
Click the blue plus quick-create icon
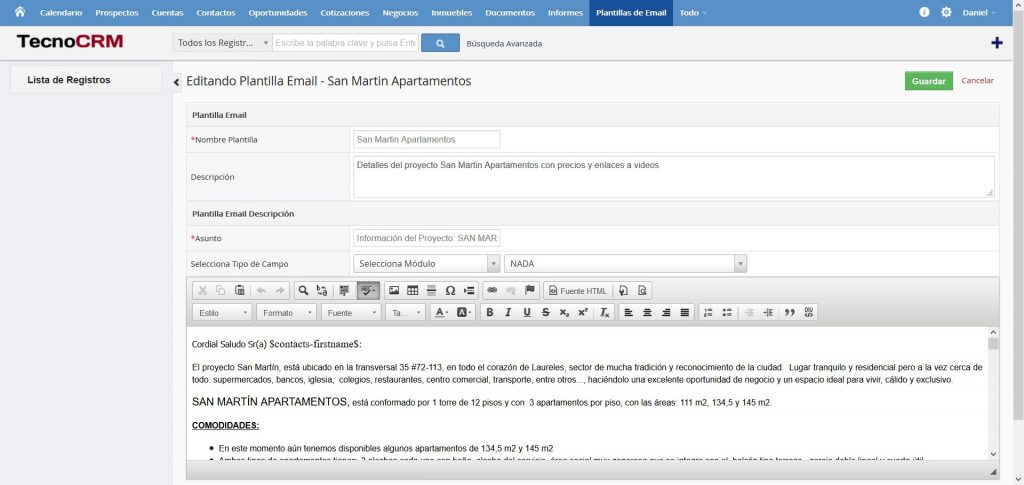[996, 43]
